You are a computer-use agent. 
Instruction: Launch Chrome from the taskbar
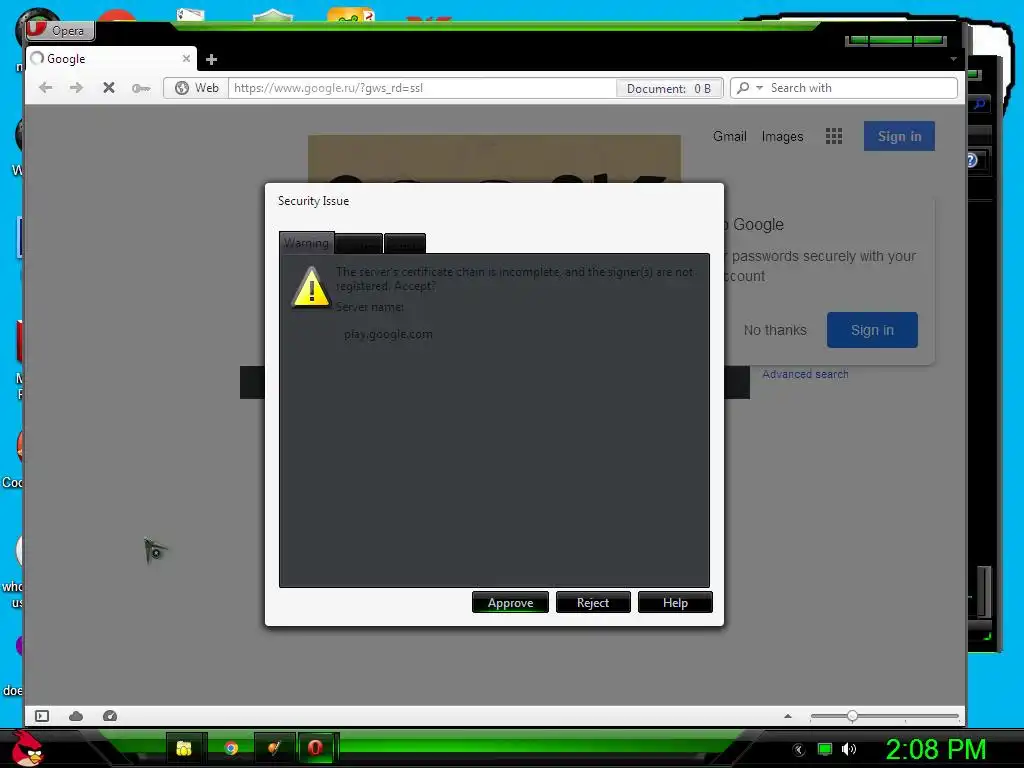pyautogui.click(x=231, y=748)
